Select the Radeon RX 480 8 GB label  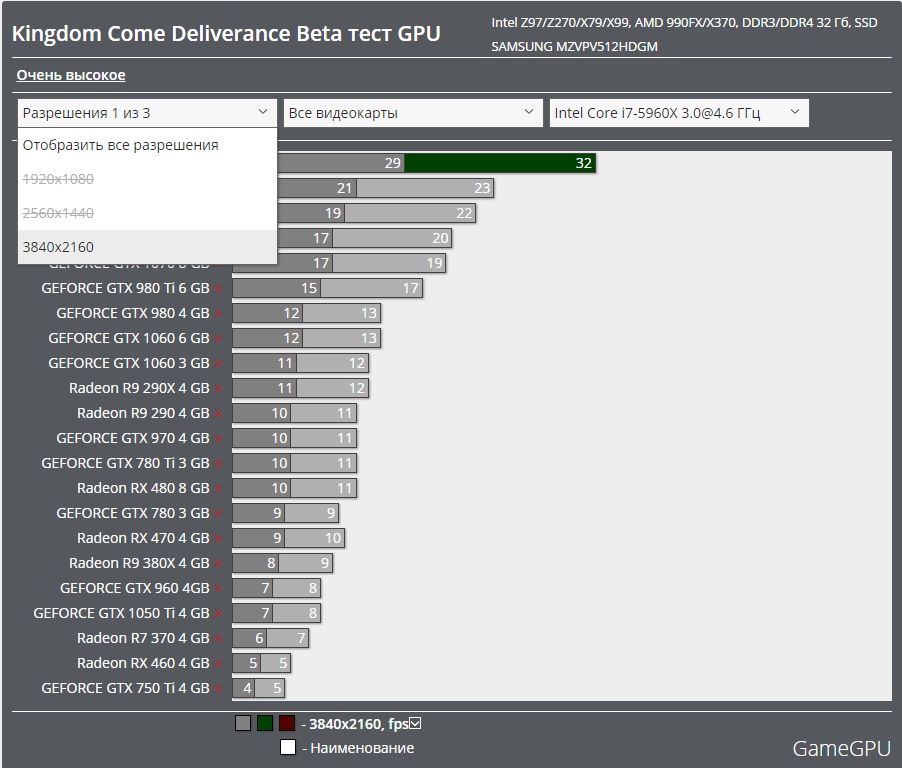(143, 488)
